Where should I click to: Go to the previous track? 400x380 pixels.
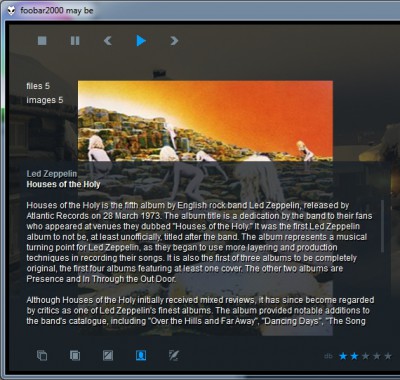point(108,41)
